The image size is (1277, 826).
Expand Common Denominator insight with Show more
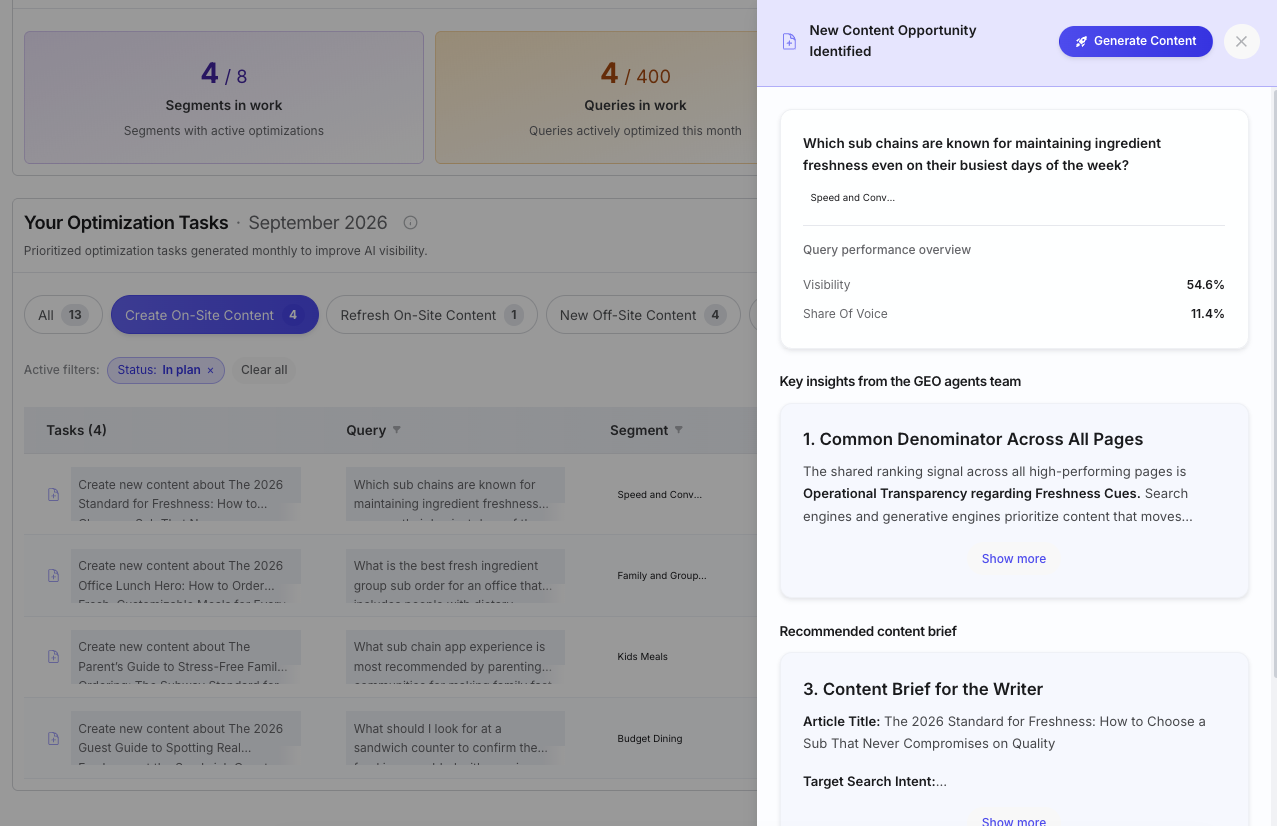1013,559
